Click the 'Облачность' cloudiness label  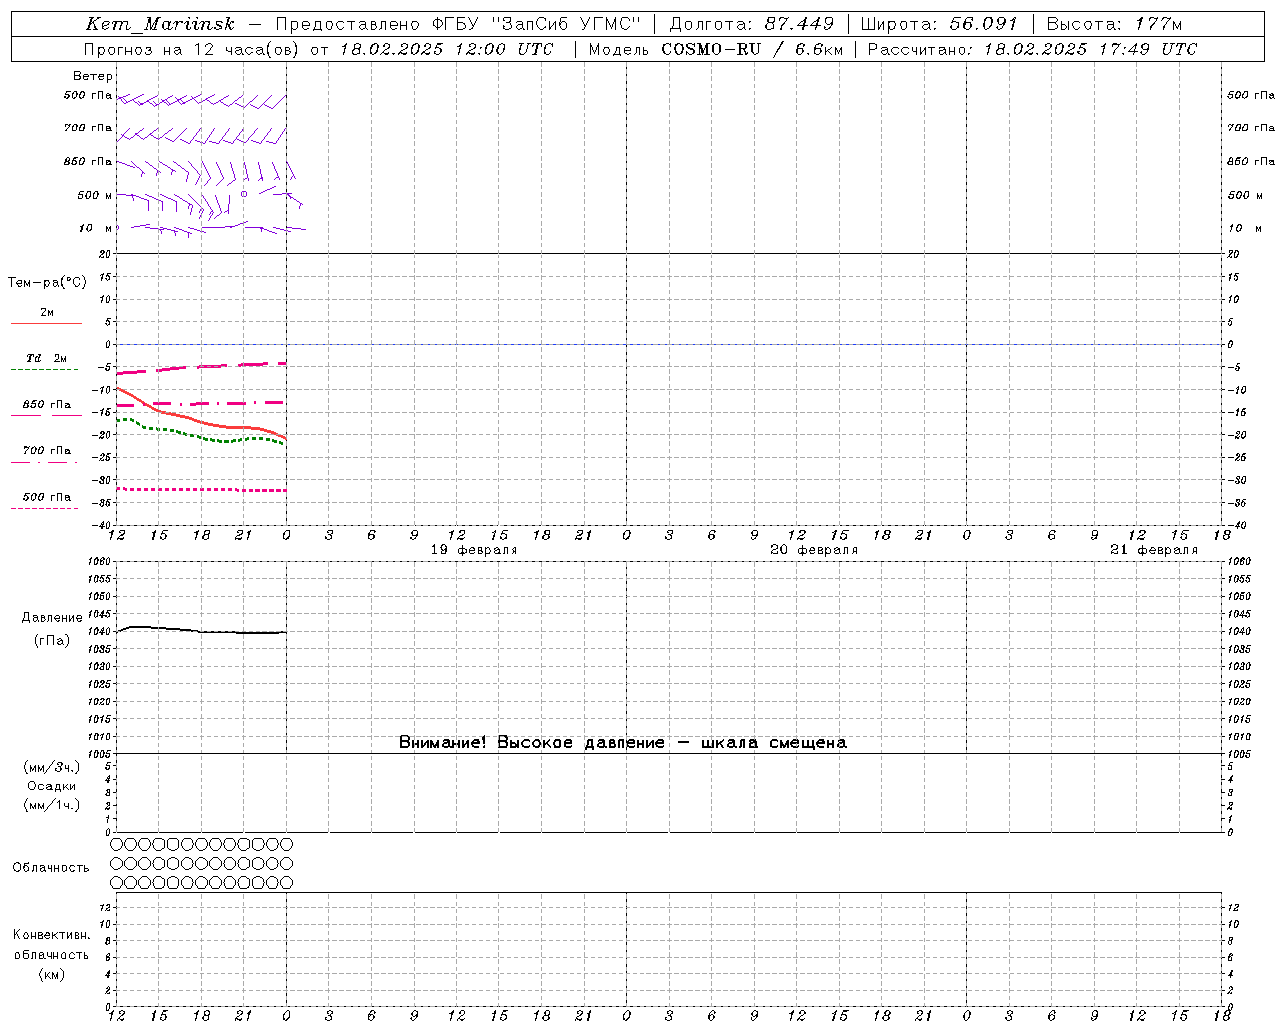click(51, 868)
